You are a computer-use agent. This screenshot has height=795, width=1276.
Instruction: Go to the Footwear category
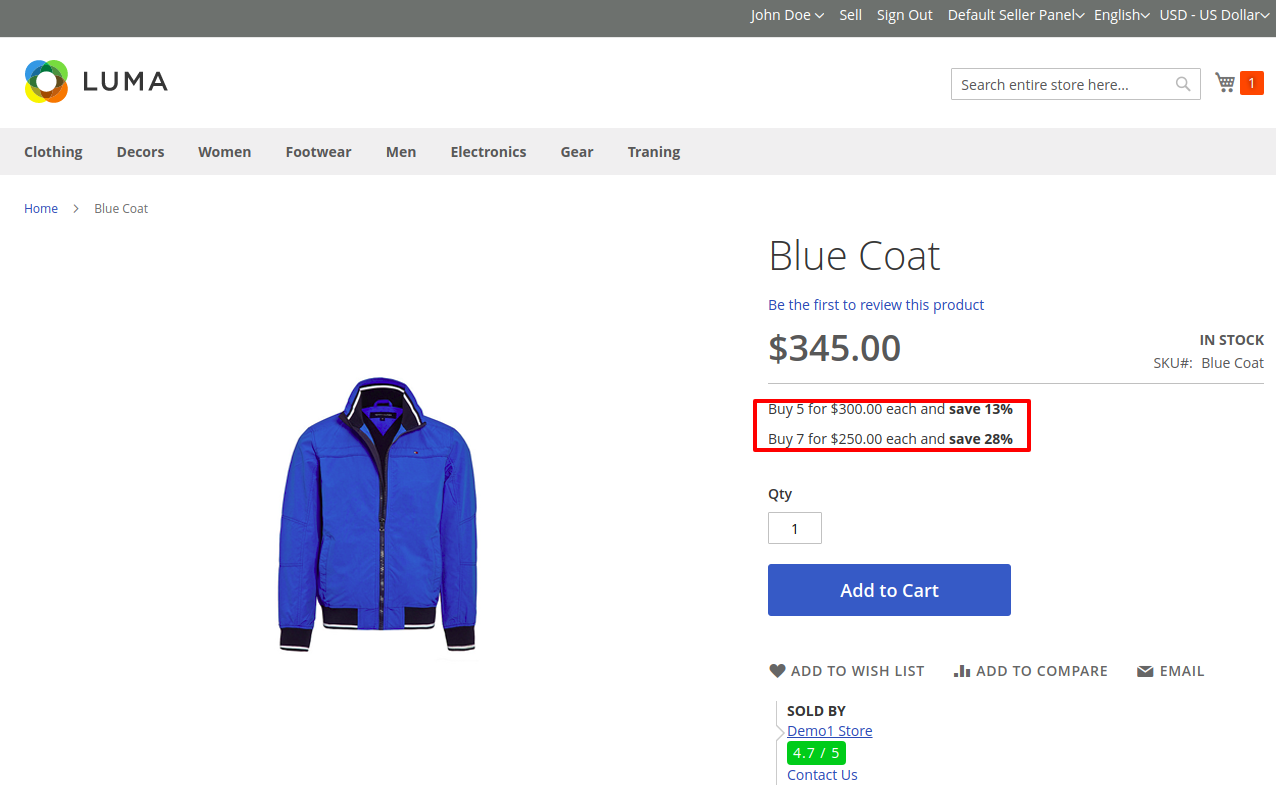pos(318,152)
